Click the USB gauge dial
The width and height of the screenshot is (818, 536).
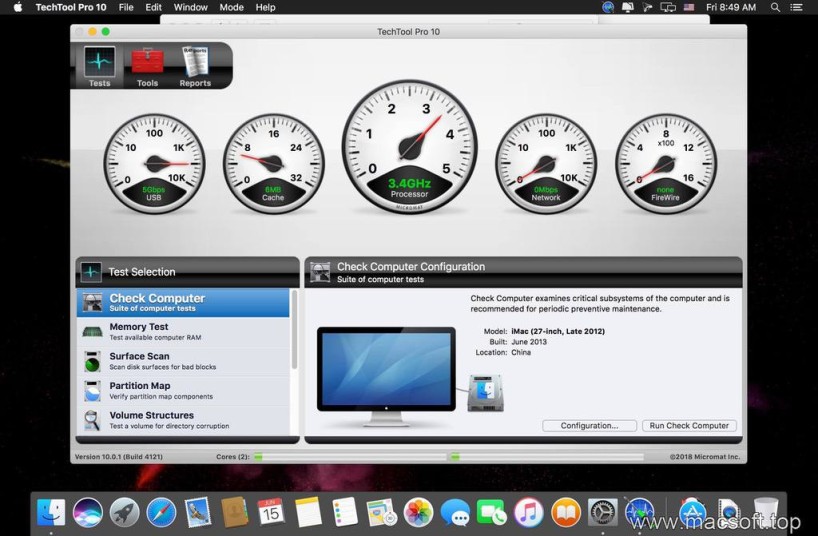pyautogui.click(x=154, y=163)
